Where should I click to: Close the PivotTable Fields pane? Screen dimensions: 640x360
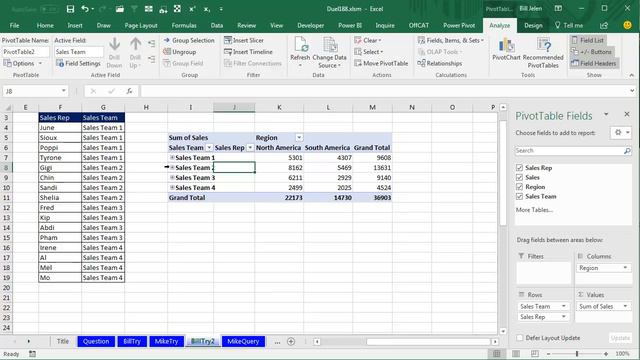pyautogui.click(x=627, y=115)
